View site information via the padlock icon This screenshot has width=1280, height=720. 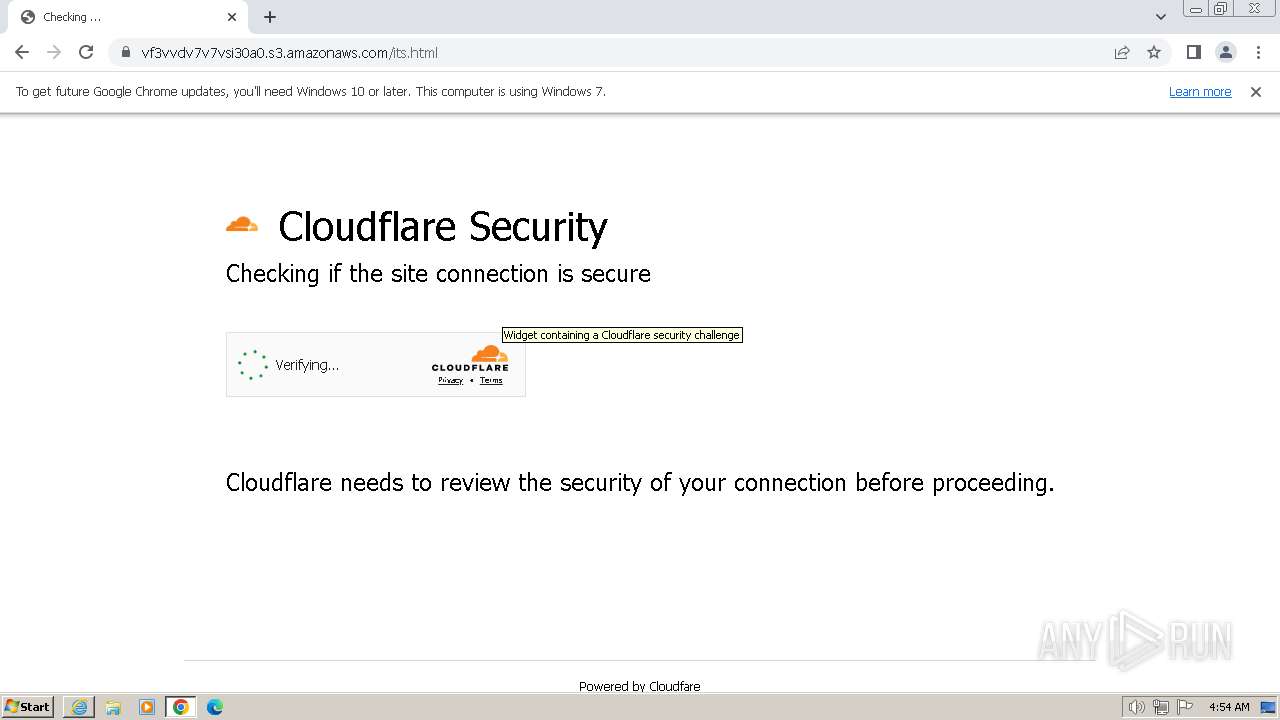126,53
